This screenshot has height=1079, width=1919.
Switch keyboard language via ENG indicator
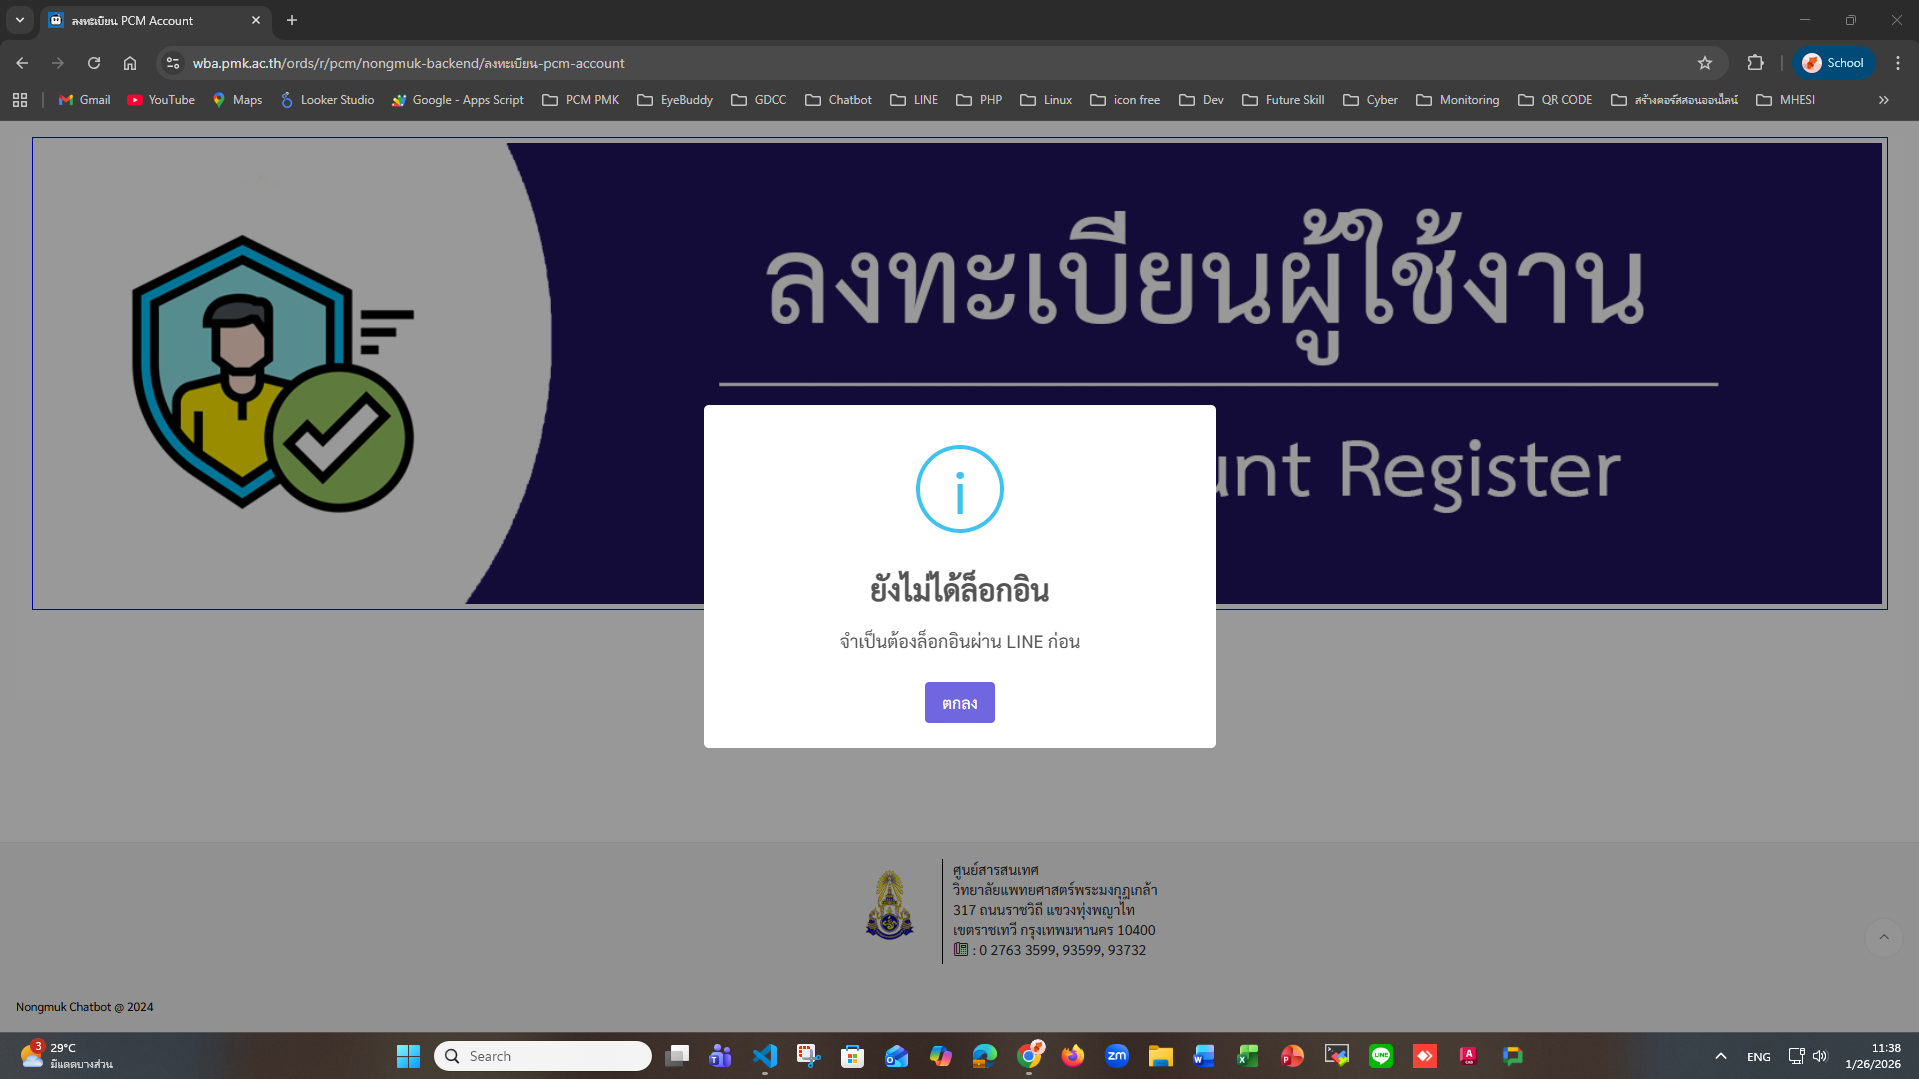1757,1055
